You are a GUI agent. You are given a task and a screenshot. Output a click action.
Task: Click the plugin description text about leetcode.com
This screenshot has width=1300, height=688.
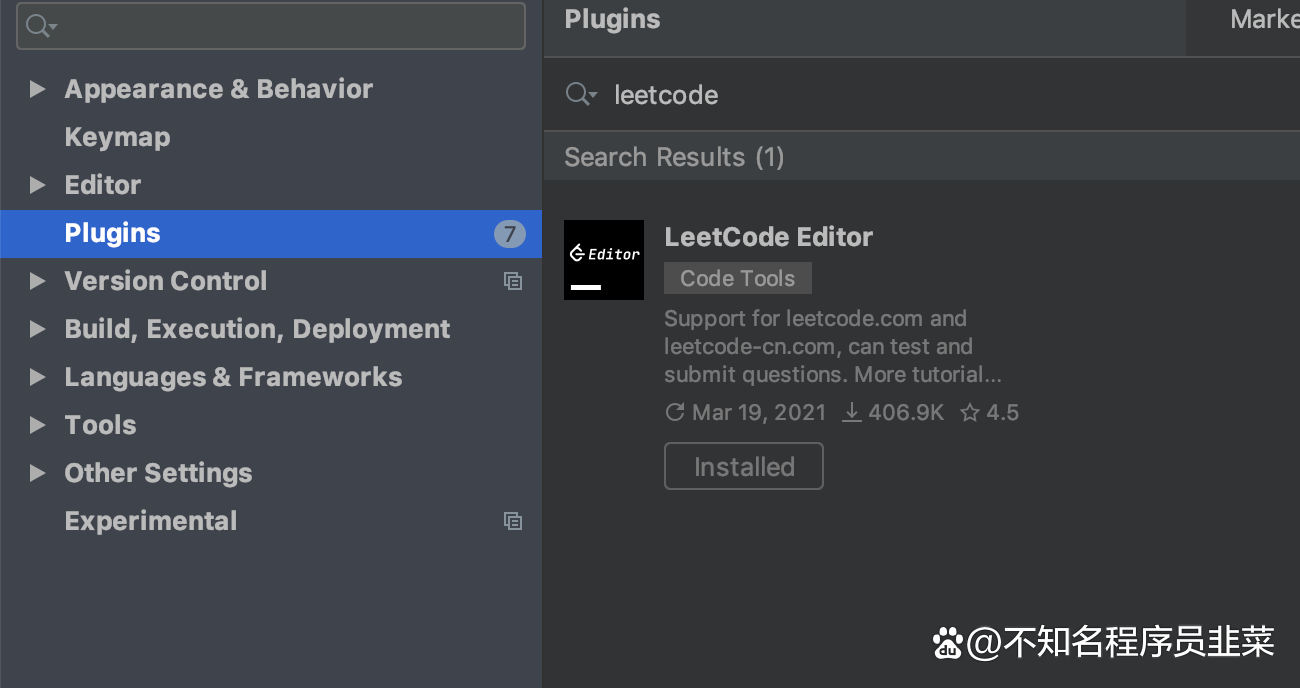click(x=833, y=347)
